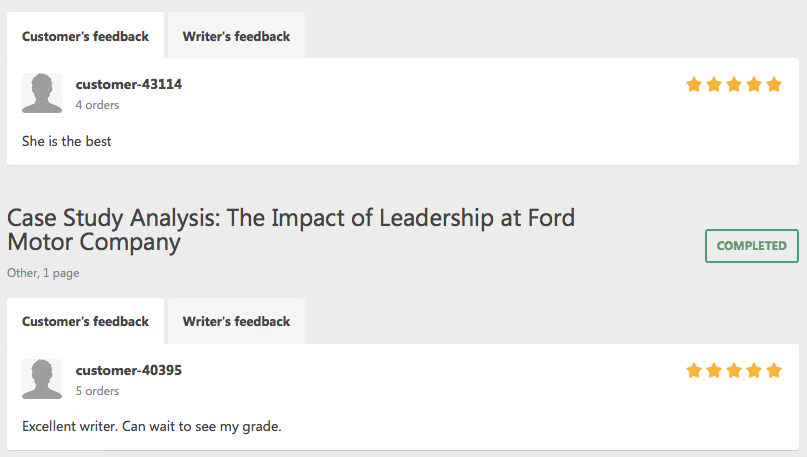Screen dimensions: 807x457
Task: Click fifth star of customer-40395 rating
Action: pos(774,370)
